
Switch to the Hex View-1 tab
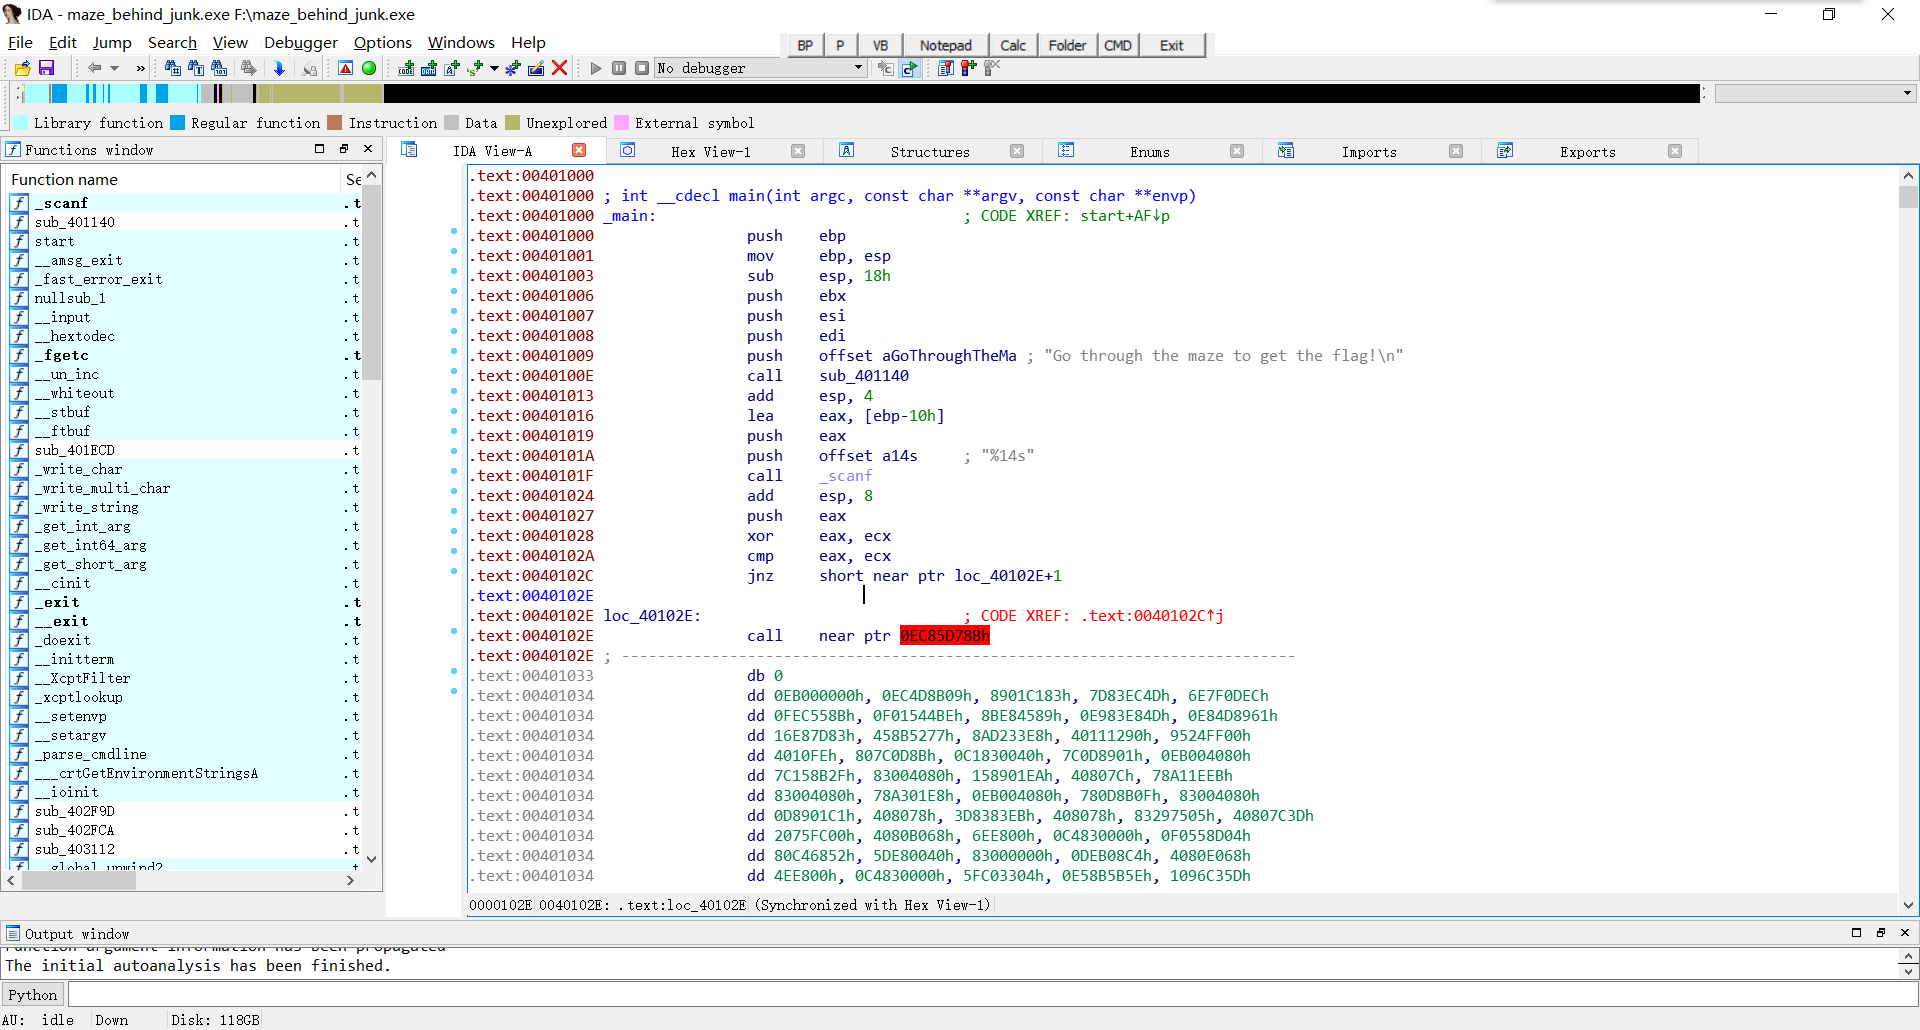(710, 152)
